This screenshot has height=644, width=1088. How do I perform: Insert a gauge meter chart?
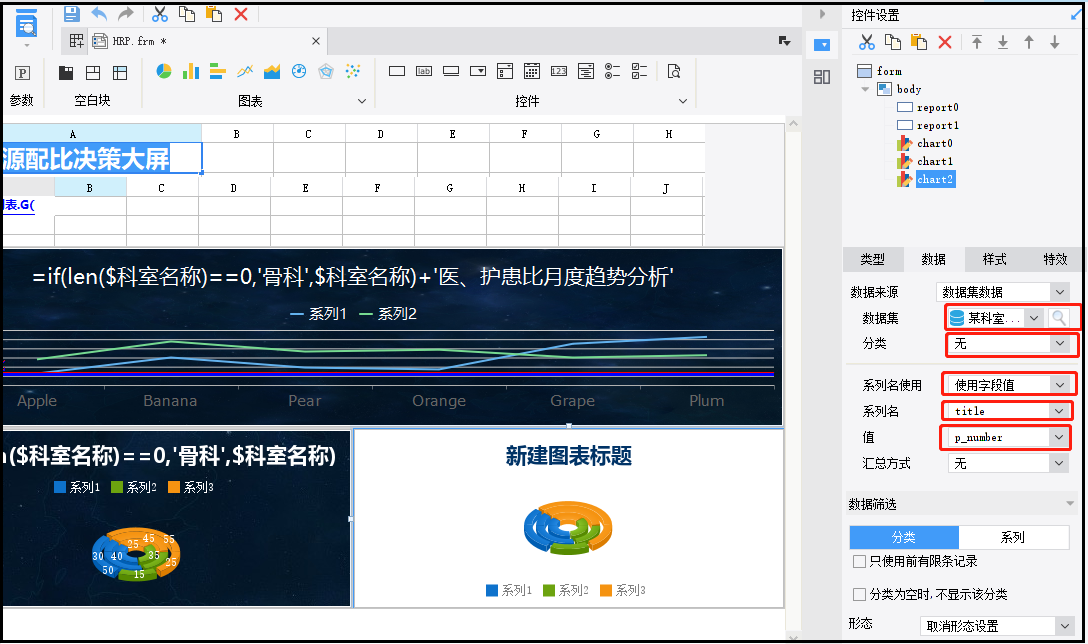coord(299,71)
